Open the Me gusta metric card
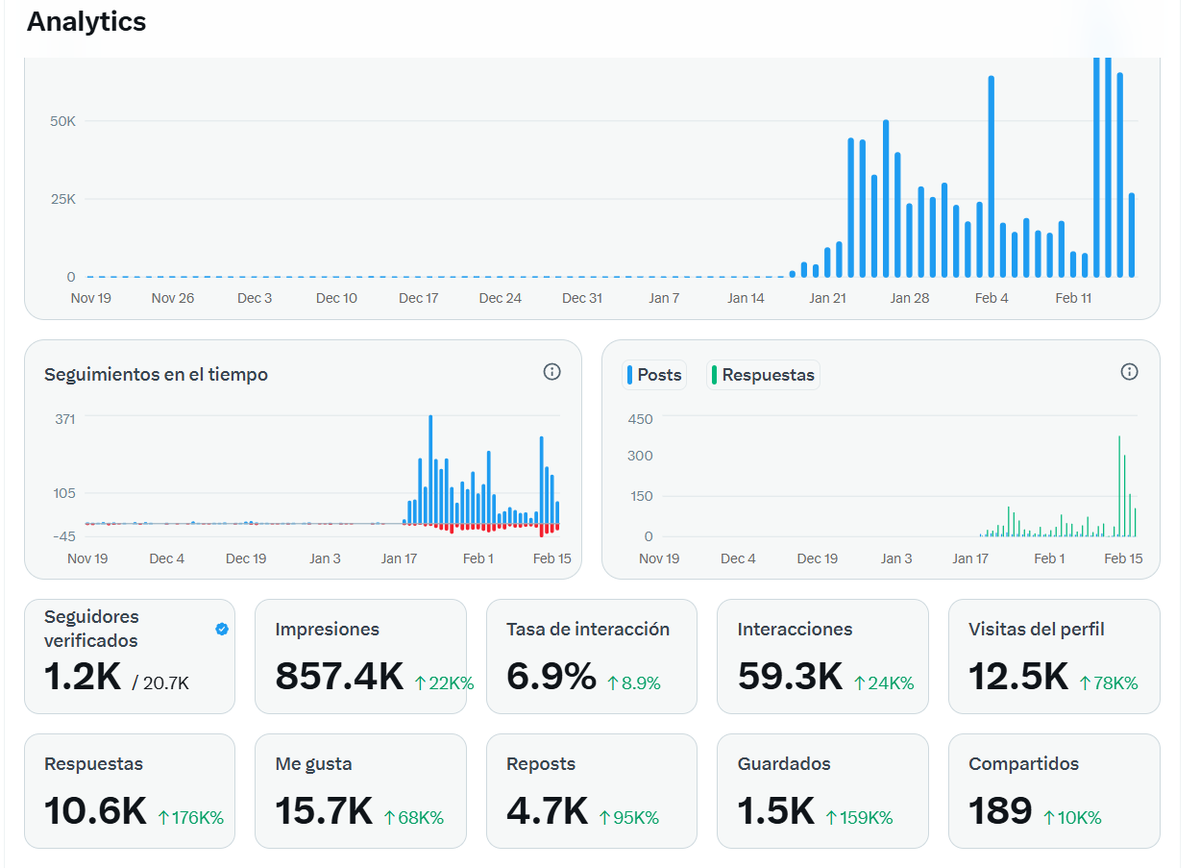This screenshot has width=1200, height=868. [x=361, y=791]
